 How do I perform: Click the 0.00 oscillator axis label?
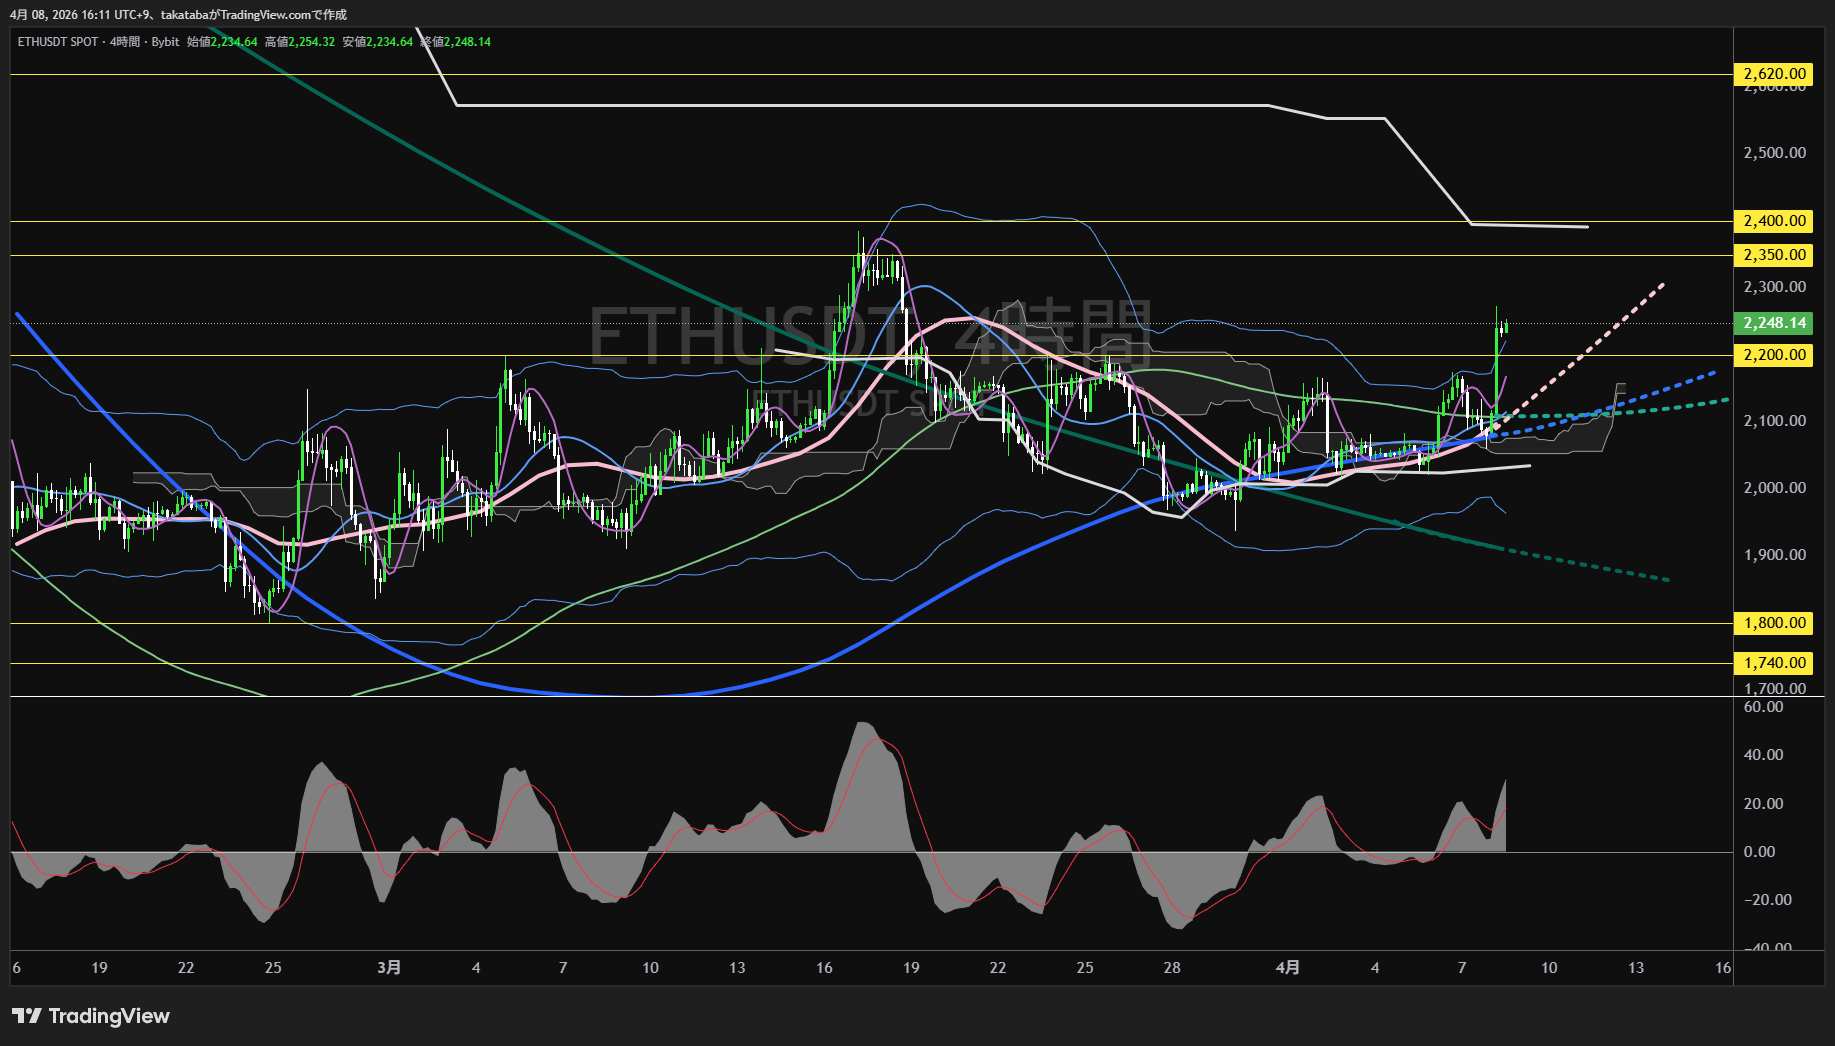[1759, 852]
